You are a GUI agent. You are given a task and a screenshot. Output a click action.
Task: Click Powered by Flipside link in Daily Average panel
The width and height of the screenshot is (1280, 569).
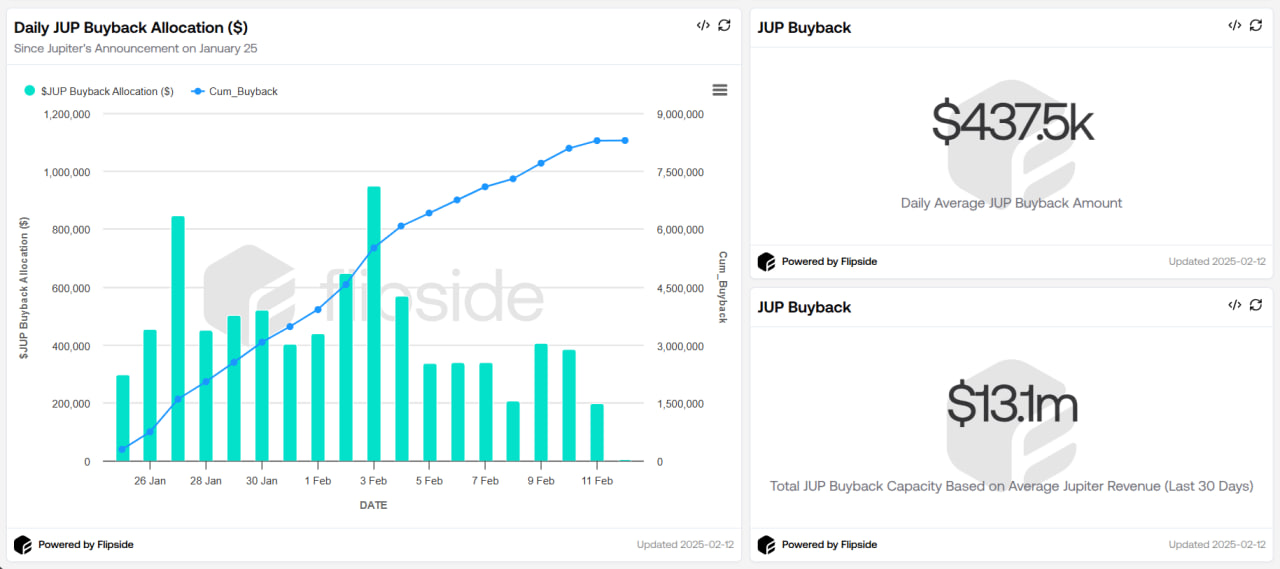point(829,262)
